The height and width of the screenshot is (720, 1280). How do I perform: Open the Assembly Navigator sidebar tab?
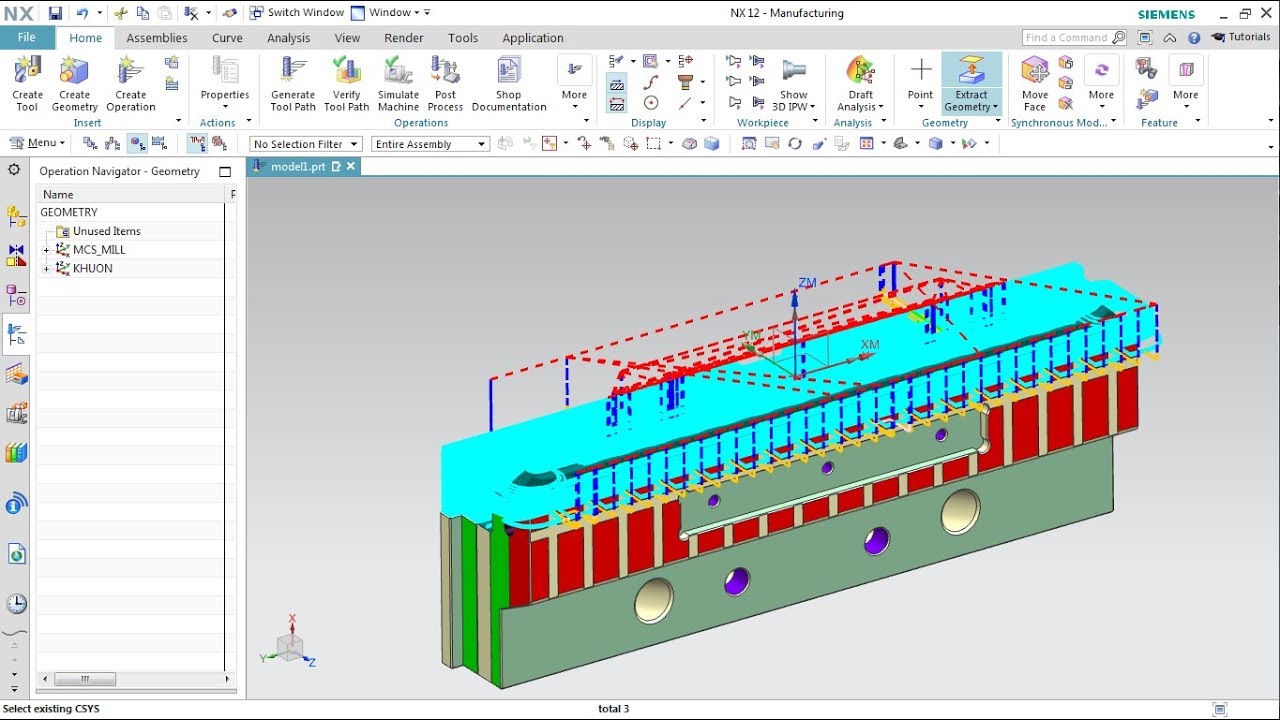click(x=16, y=216)
